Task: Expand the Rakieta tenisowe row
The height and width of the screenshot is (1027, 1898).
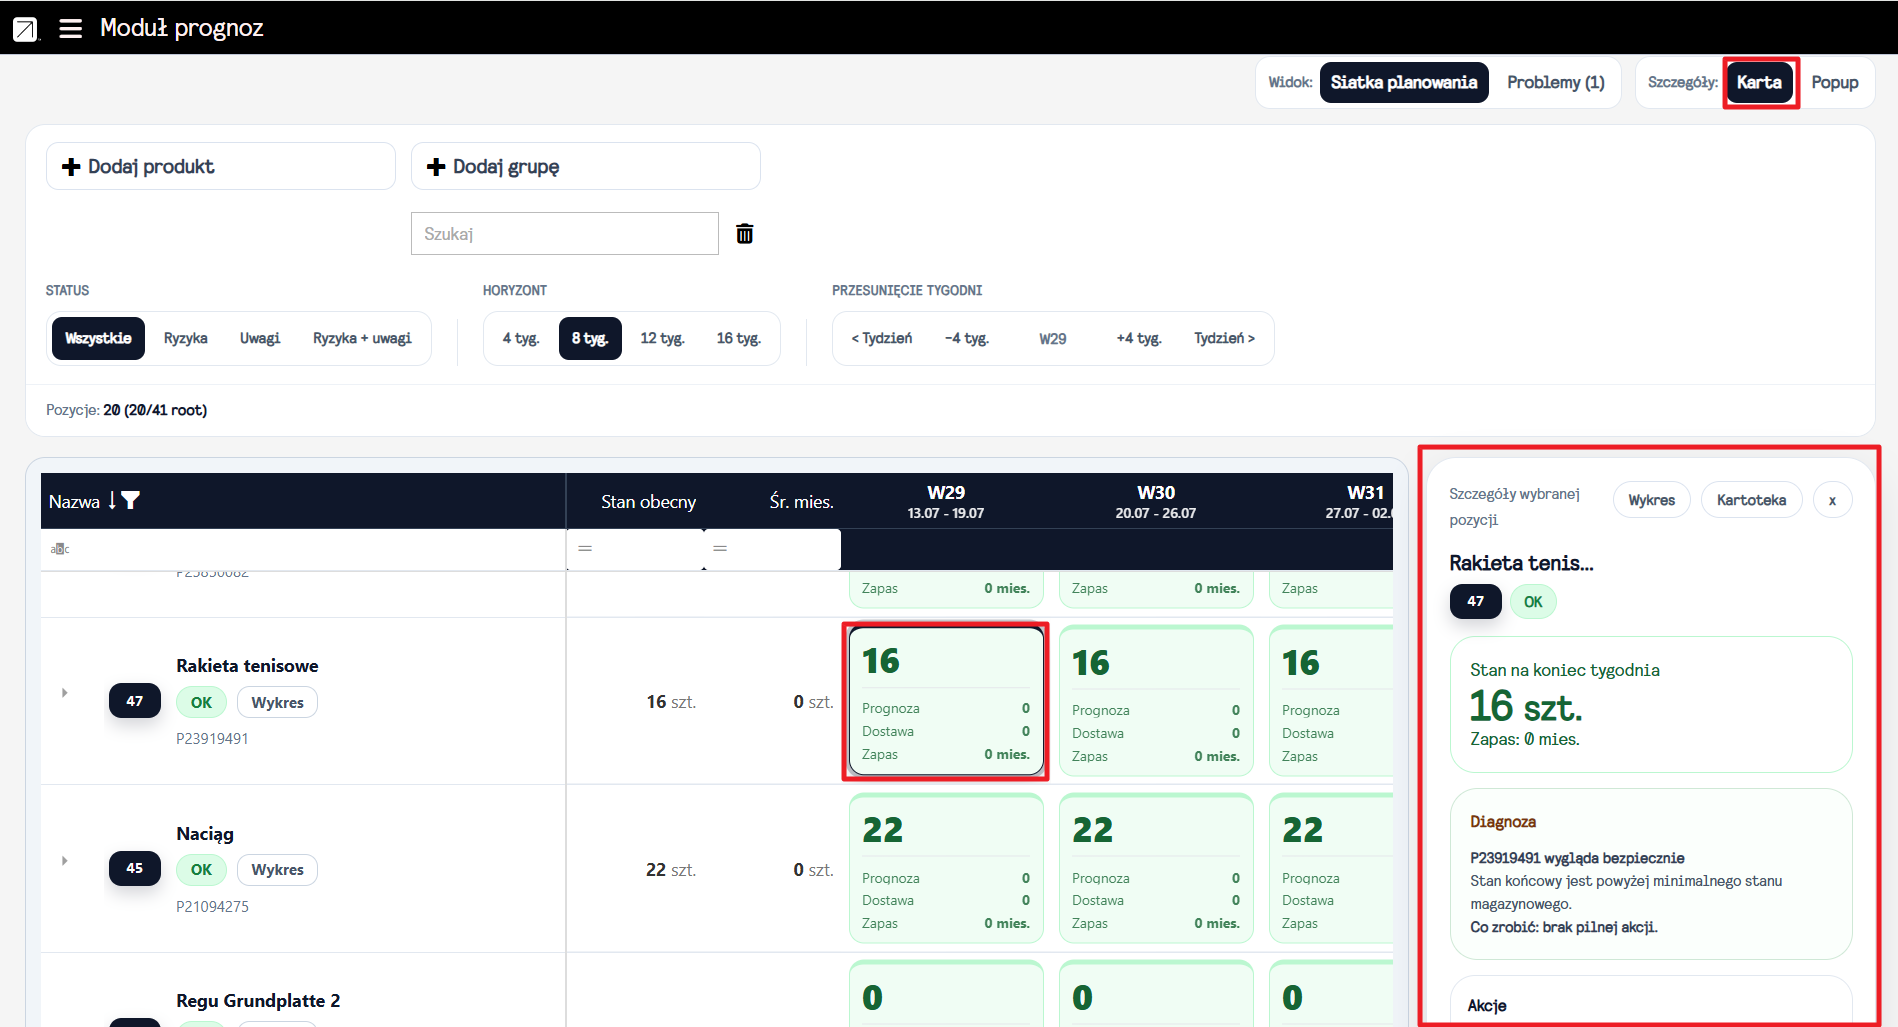Action: tap(64, 692)
